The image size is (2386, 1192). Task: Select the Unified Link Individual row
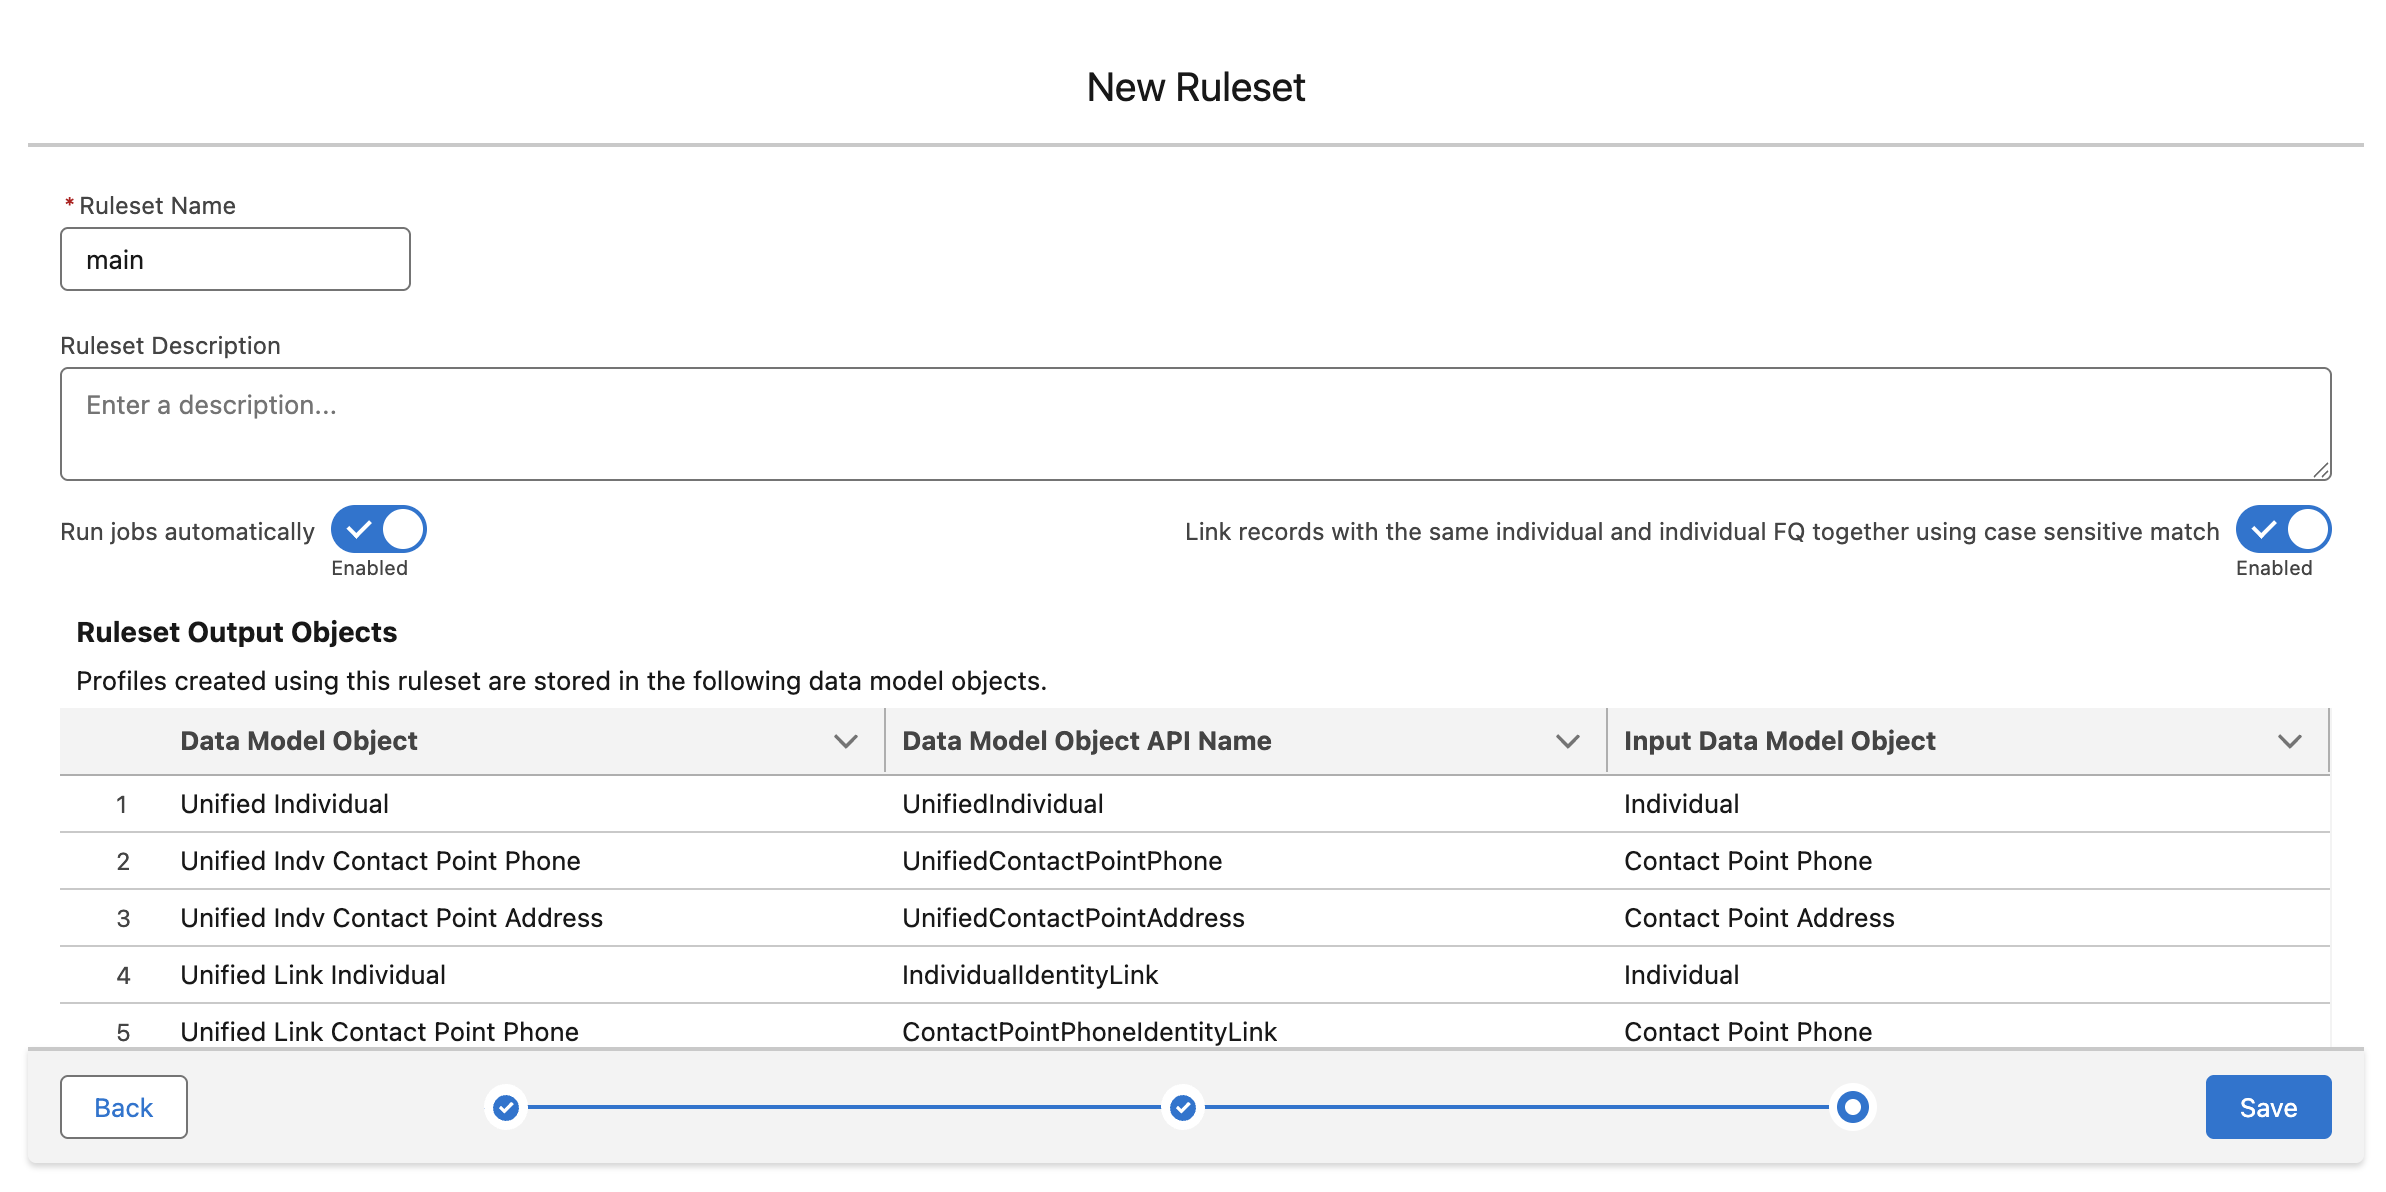[x=313, y=974]
